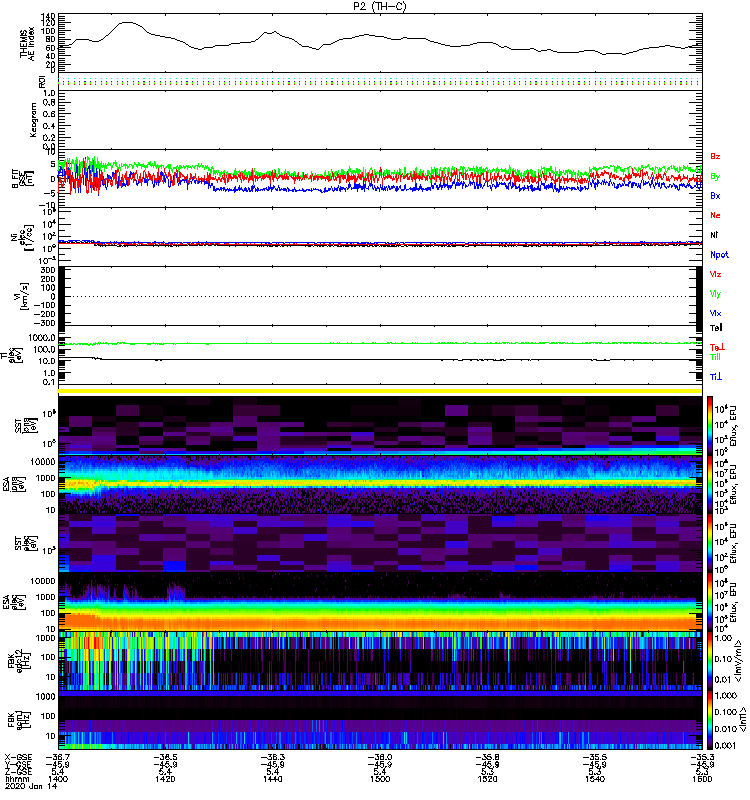Click the "1420" time tick label
This screenshot has height=800, width=750.
(165, 779)
